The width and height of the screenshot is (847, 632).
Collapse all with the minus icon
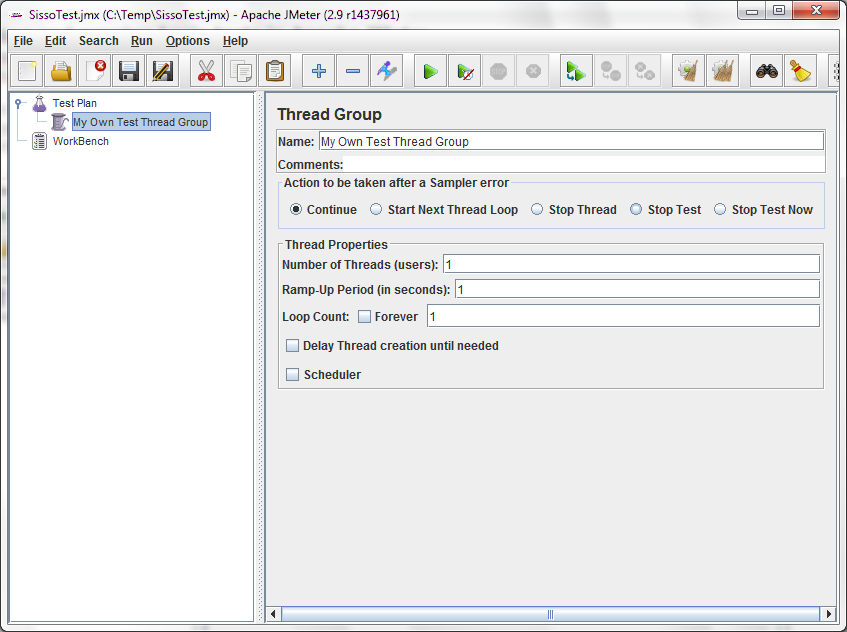353,71
